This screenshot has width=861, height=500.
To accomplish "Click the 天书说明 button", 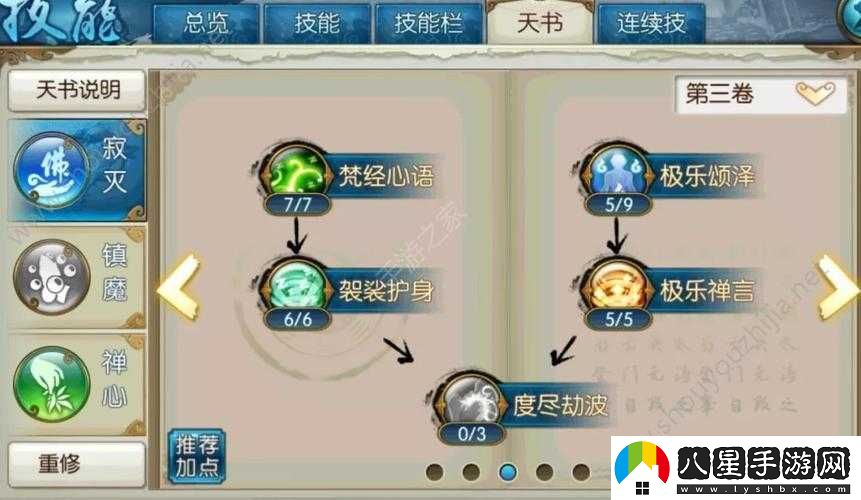I will click(77, 90).
